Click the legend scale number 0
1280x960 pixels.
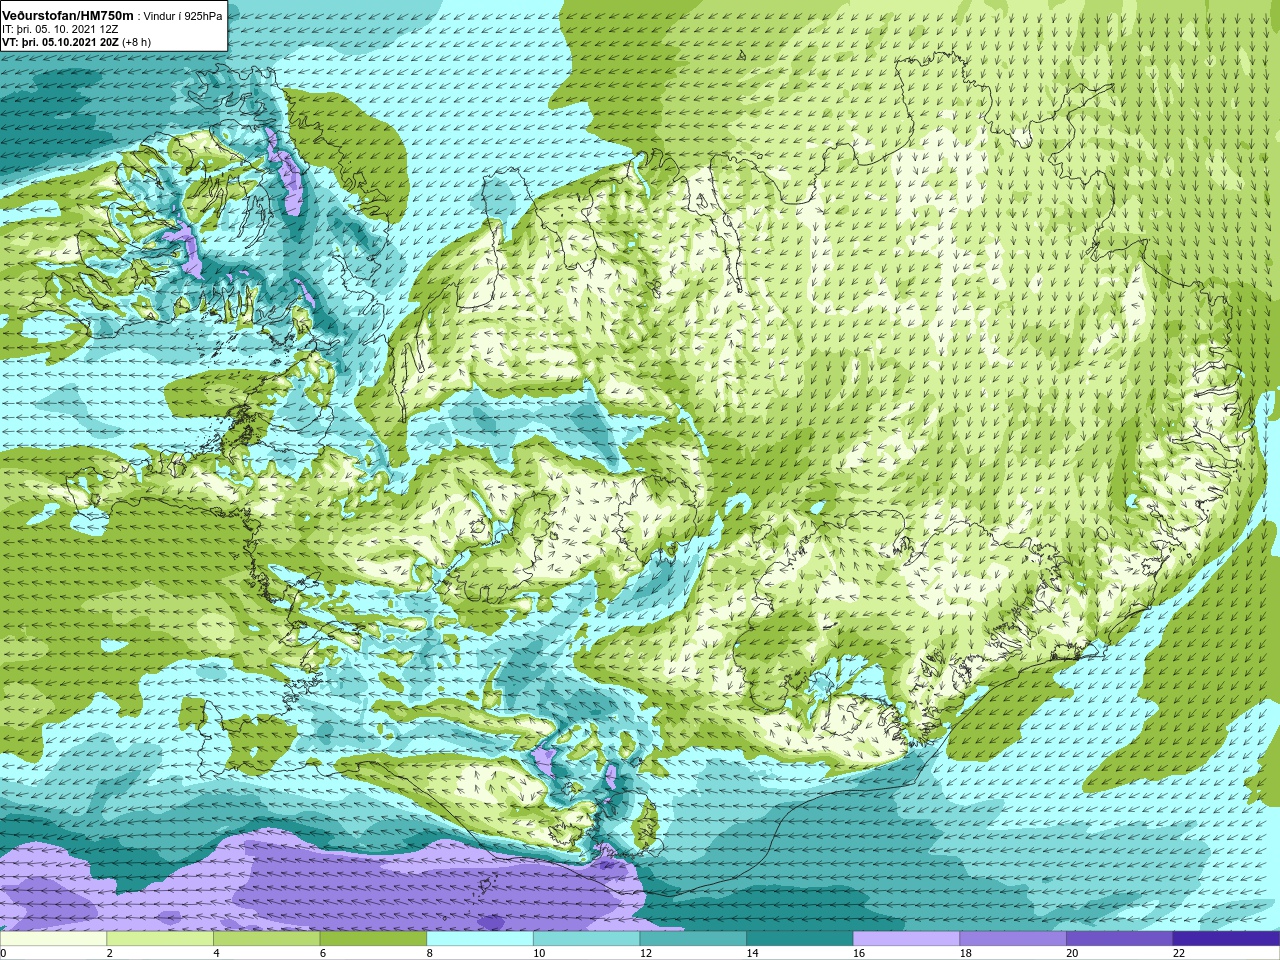coord(4,953)
